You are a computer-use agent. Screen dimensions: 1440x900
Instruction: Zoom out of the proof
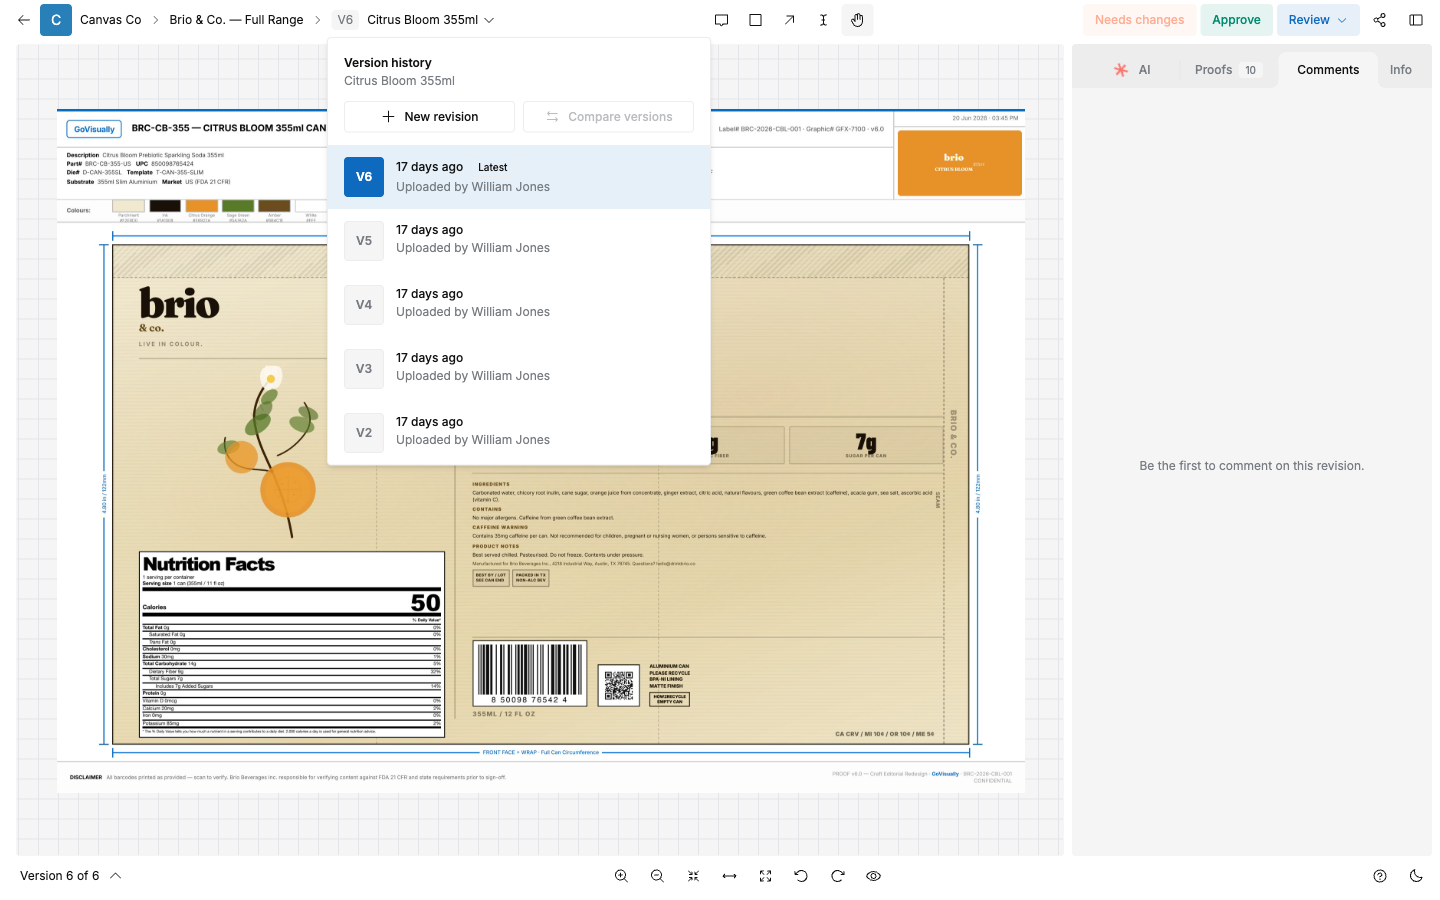(x=657, y=876)
